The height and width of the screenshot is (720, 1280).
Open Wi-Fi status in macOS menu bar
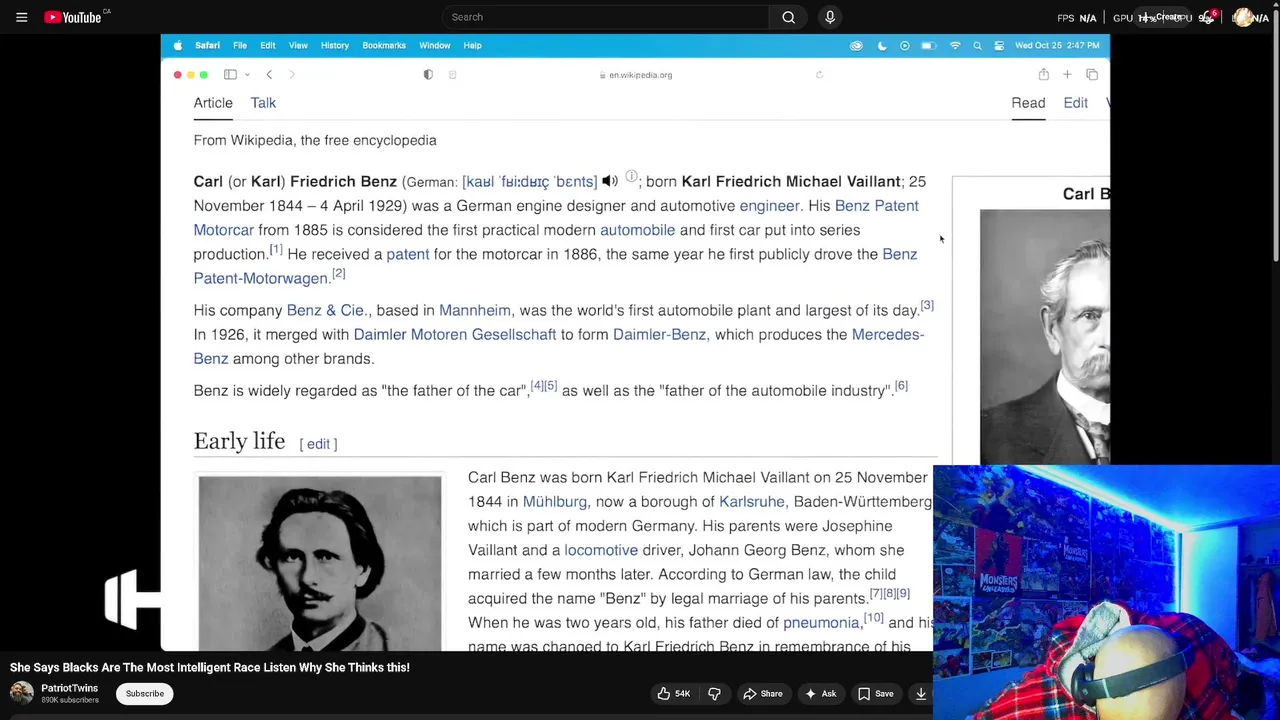tap(954, 45)
